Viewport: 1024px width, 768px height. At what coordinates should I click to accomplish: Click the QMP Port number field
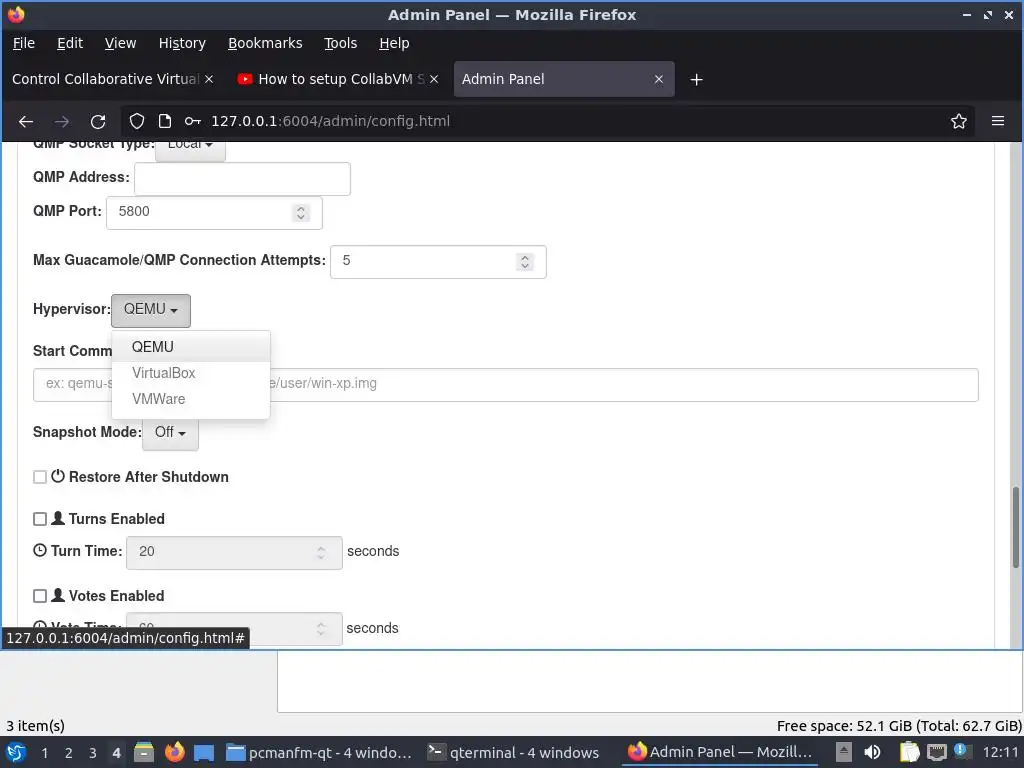(x=214, y=213)
